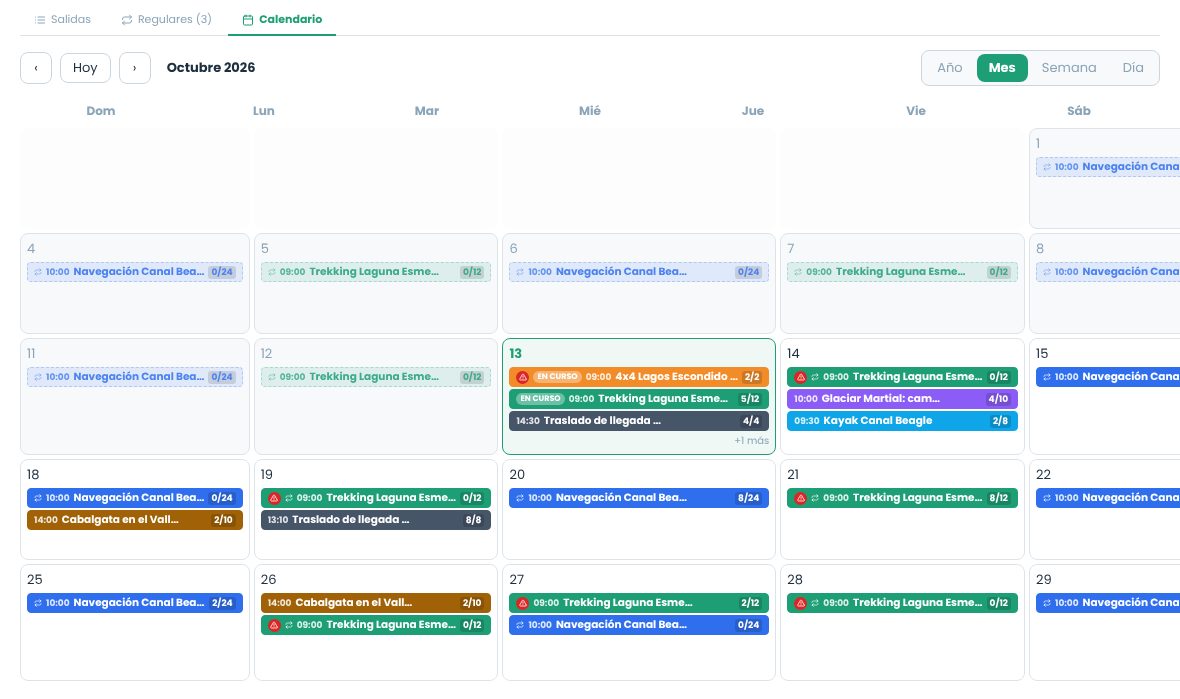Go to next month with right chevron
The width and height of the screenshot is (1180, 699).
pyautogui.click(x=135, y=68)
